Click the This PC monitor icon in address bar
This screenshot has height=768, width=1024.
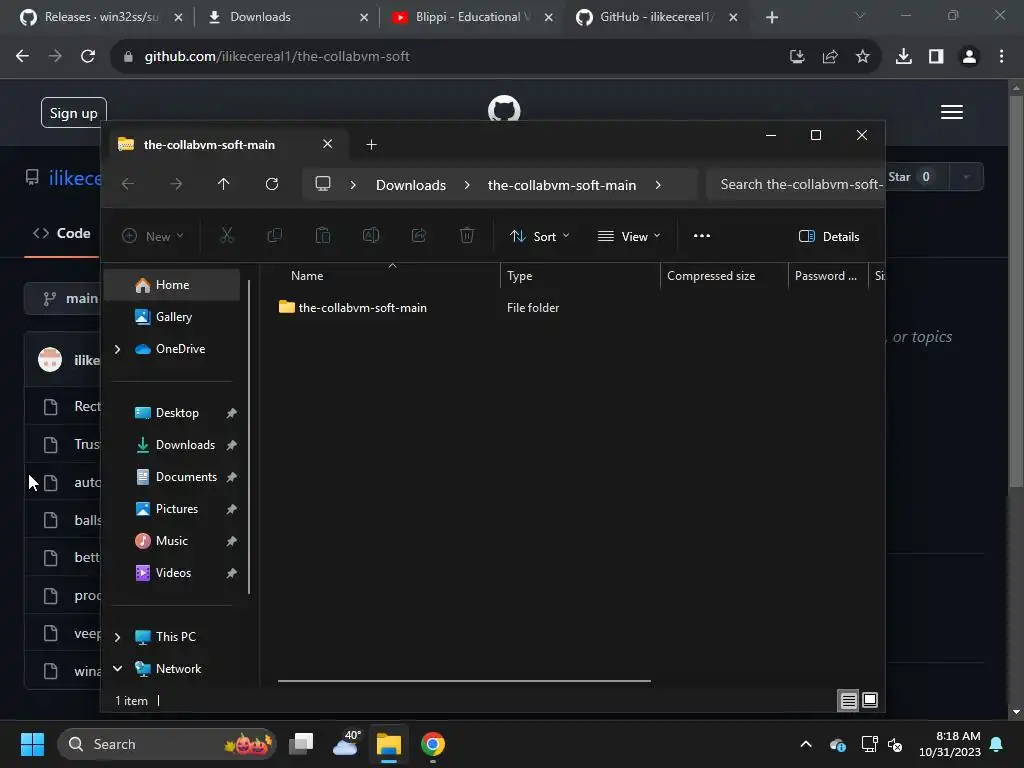323,184
